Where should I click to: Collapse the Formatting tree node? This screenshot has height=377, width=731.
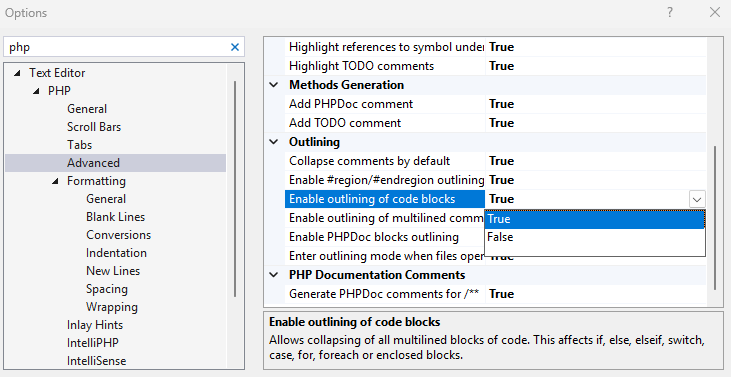point(55,181)
